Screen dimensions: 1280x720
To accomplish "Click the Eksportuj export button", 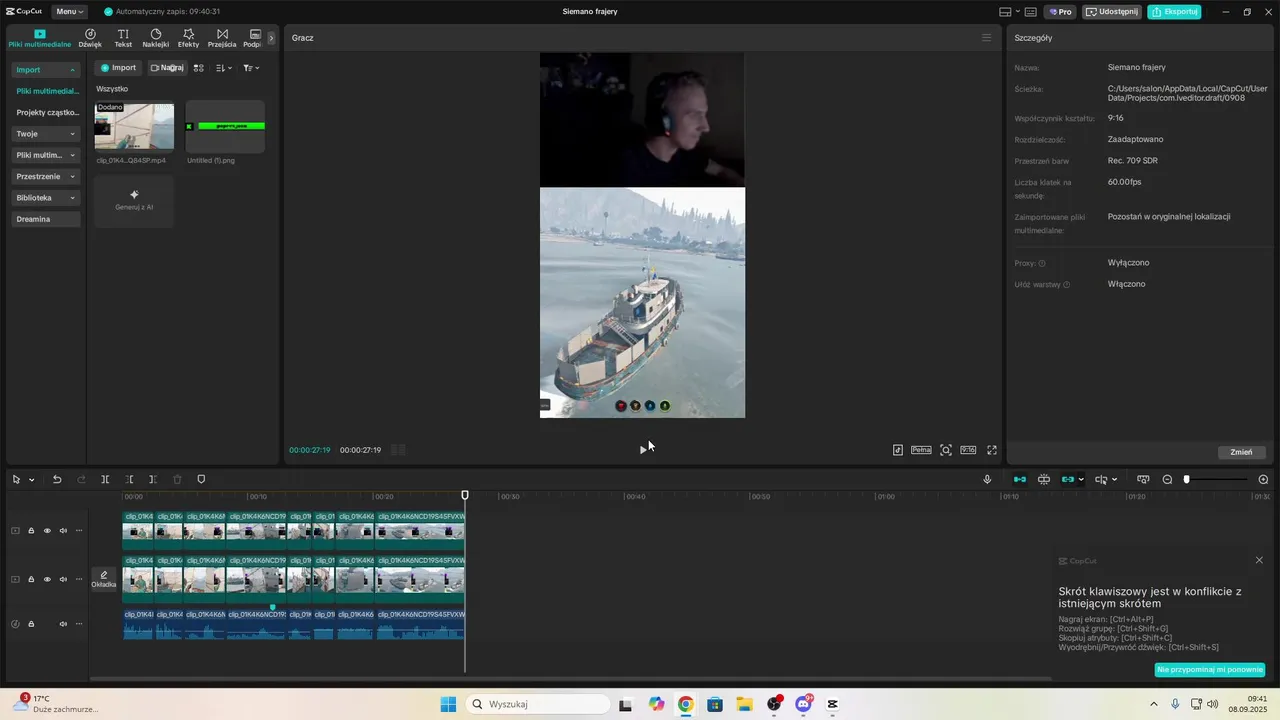I will point(1174,12).
